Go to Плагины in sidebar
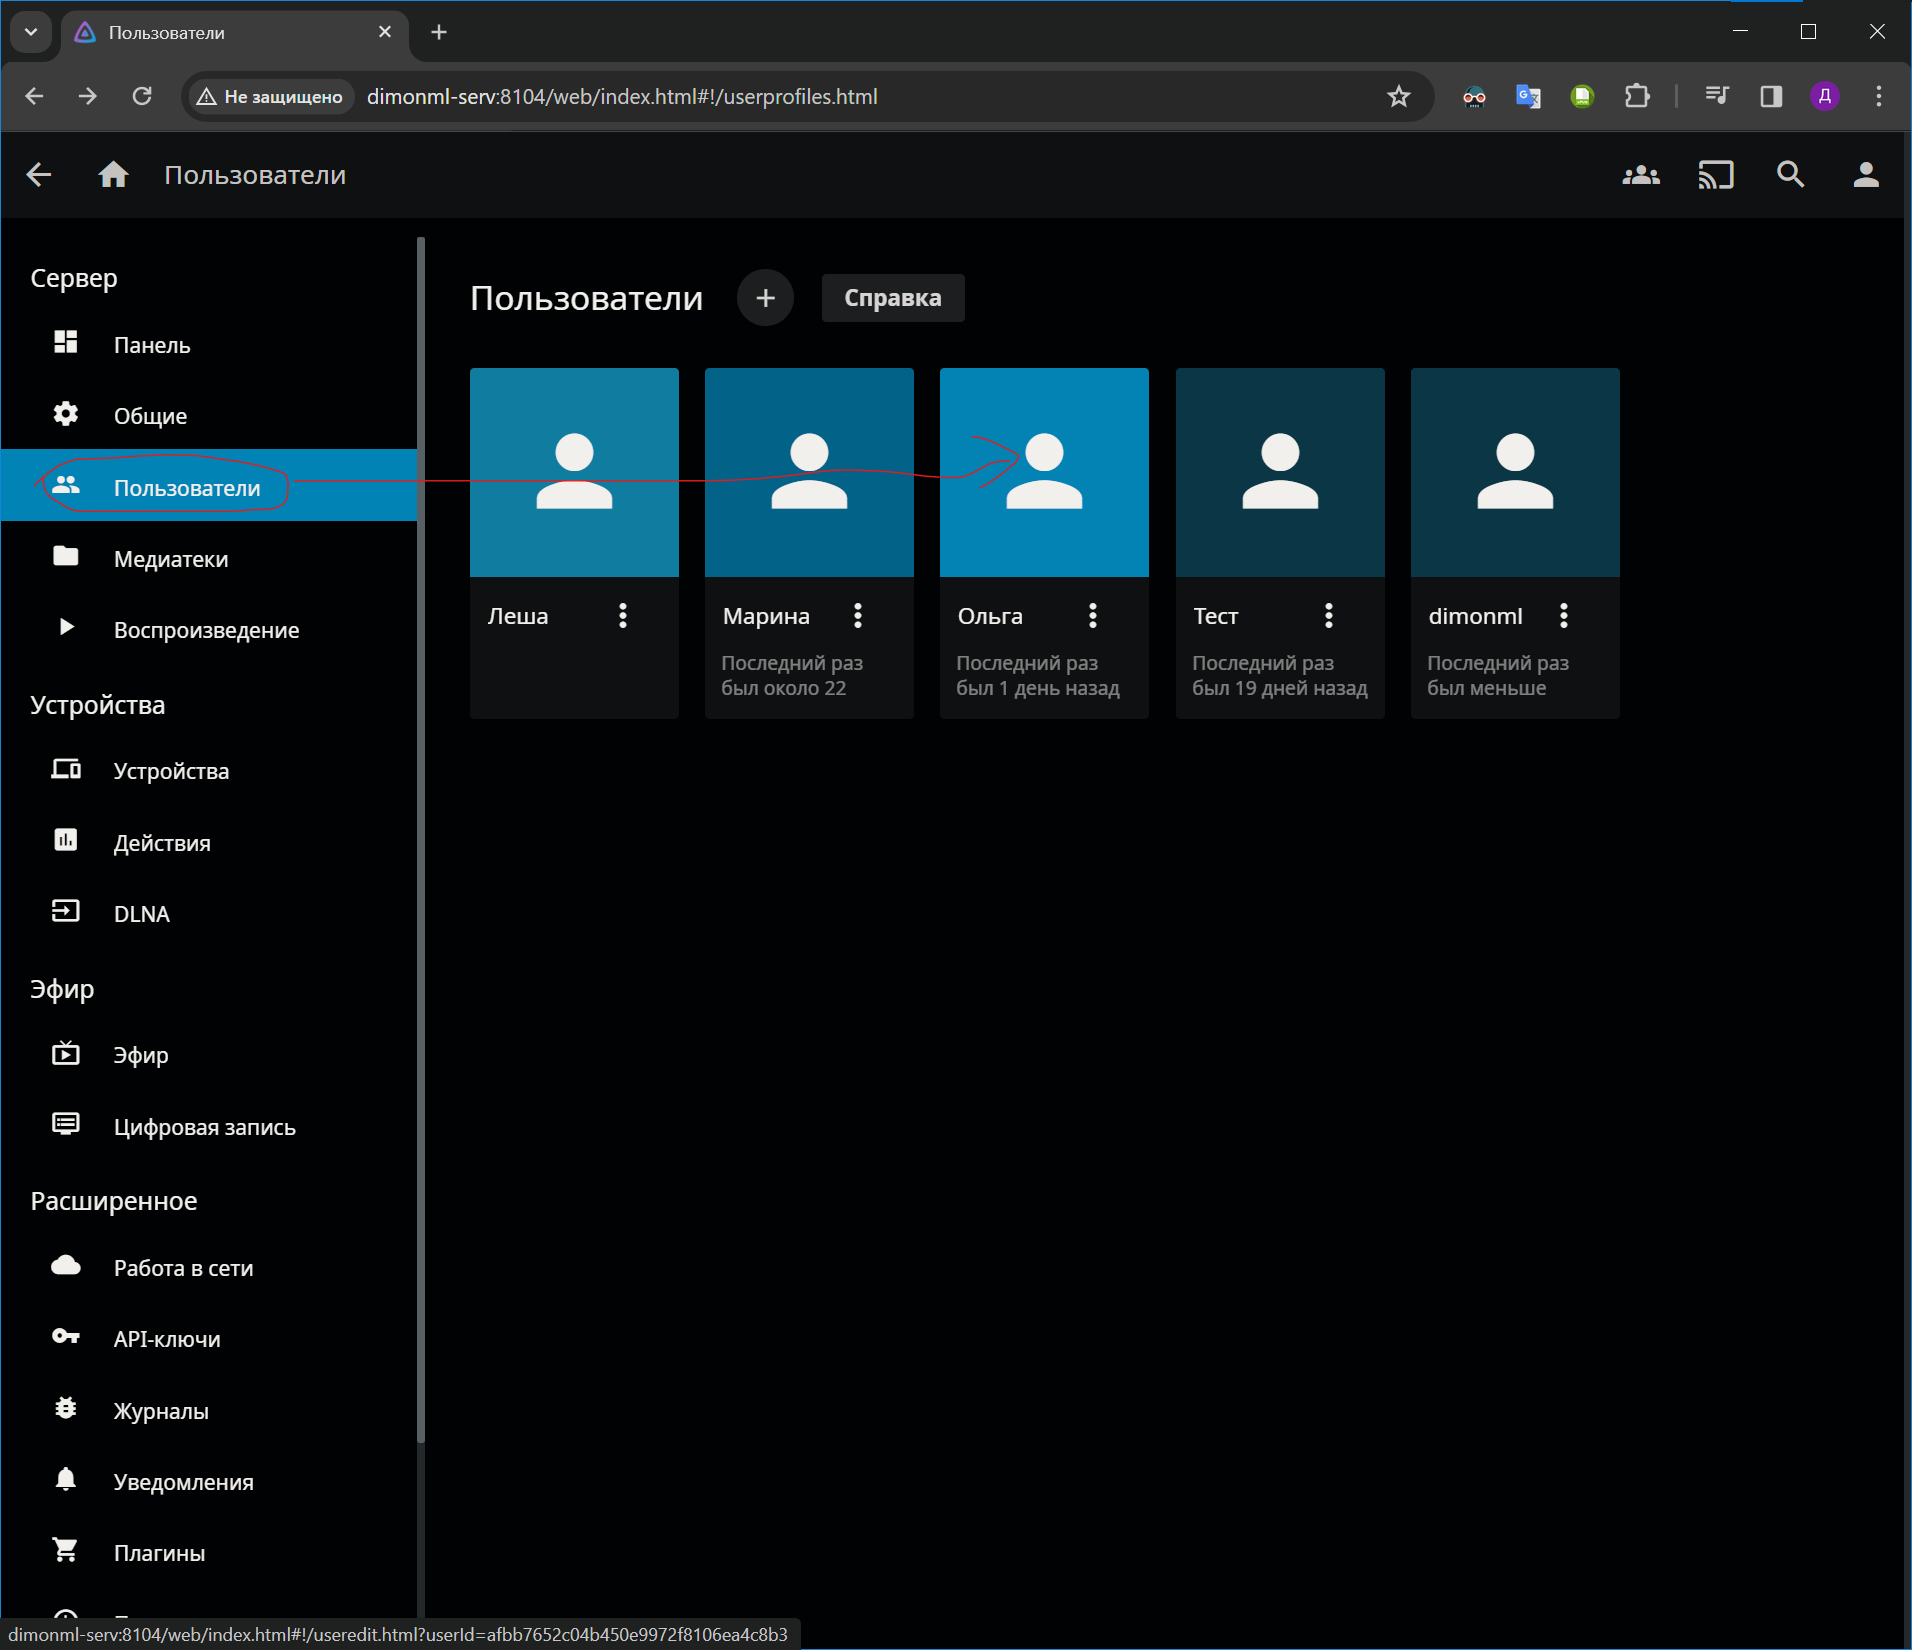Screen dimensions: 1912x1650 159,1553
